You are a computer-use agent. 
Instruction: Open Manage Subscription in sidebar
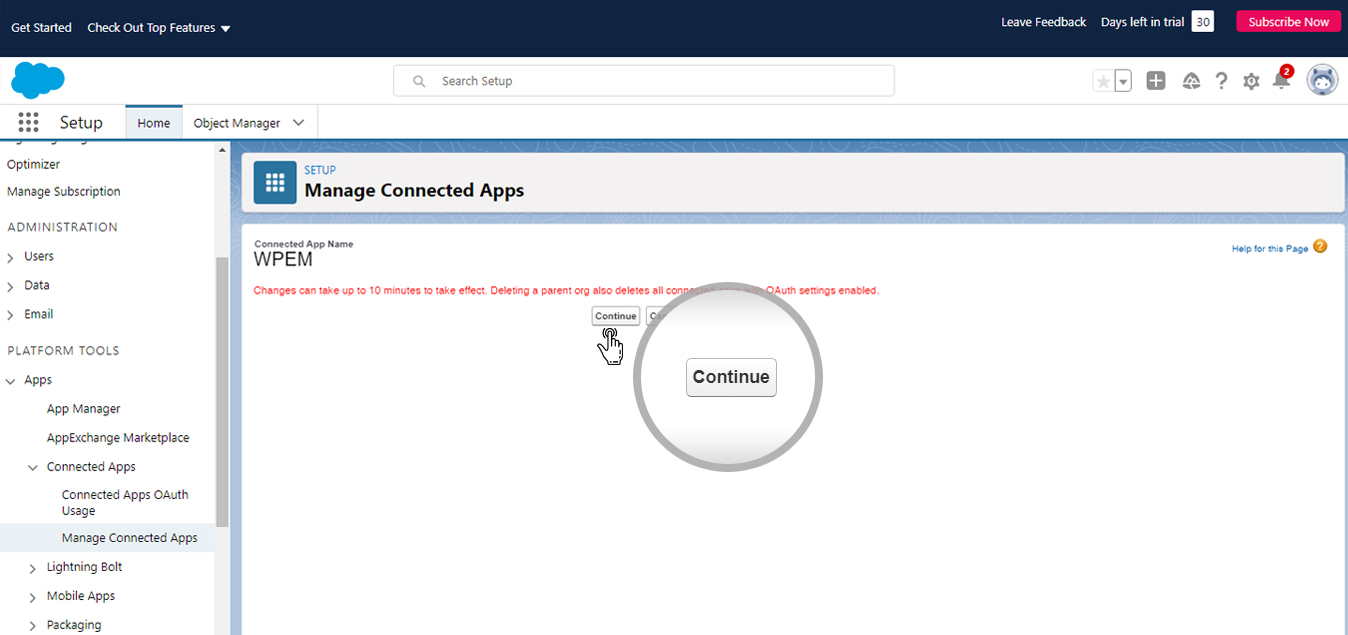pyautogui.click(x=64, y=191)
